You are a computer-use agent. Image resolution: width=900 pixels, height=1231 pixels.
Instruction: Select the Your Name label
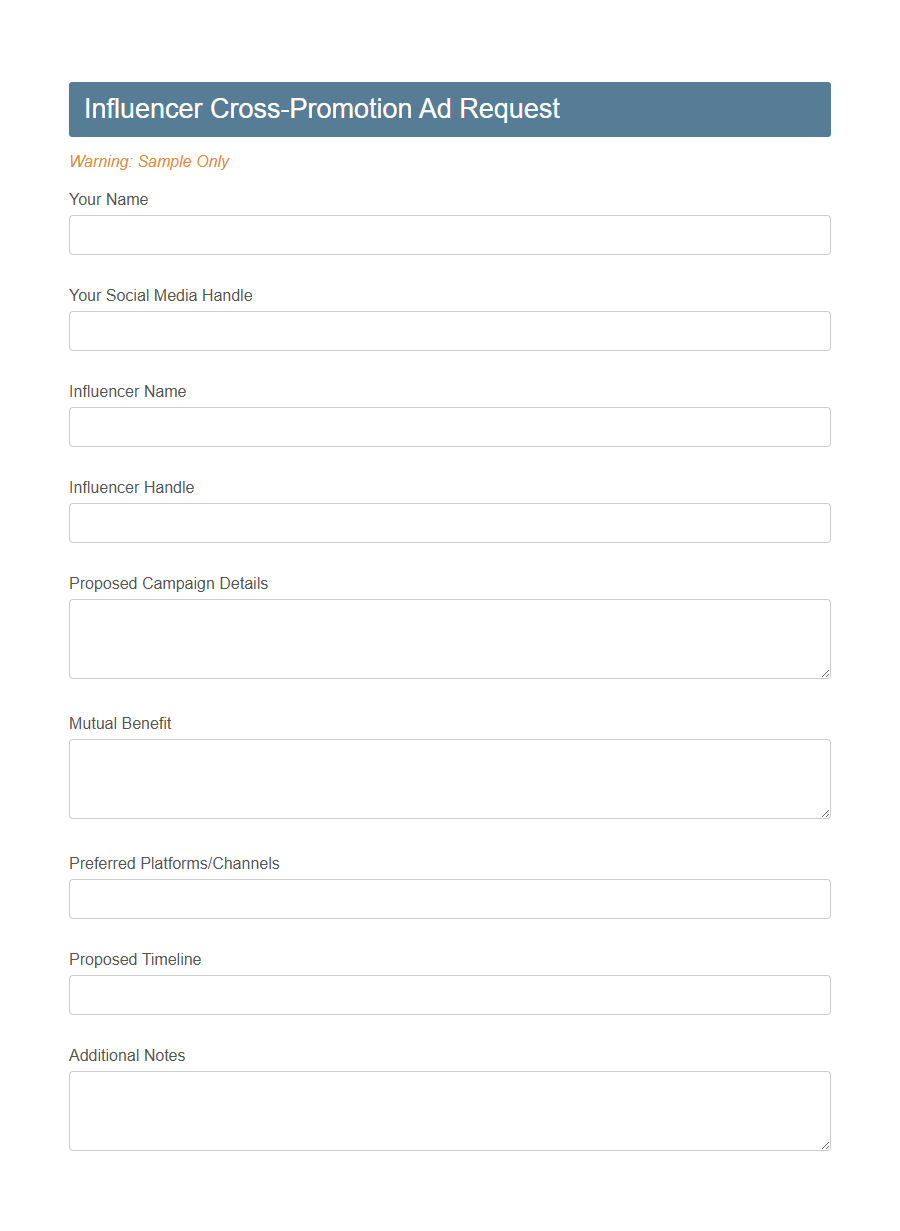[x=108, y=199]
